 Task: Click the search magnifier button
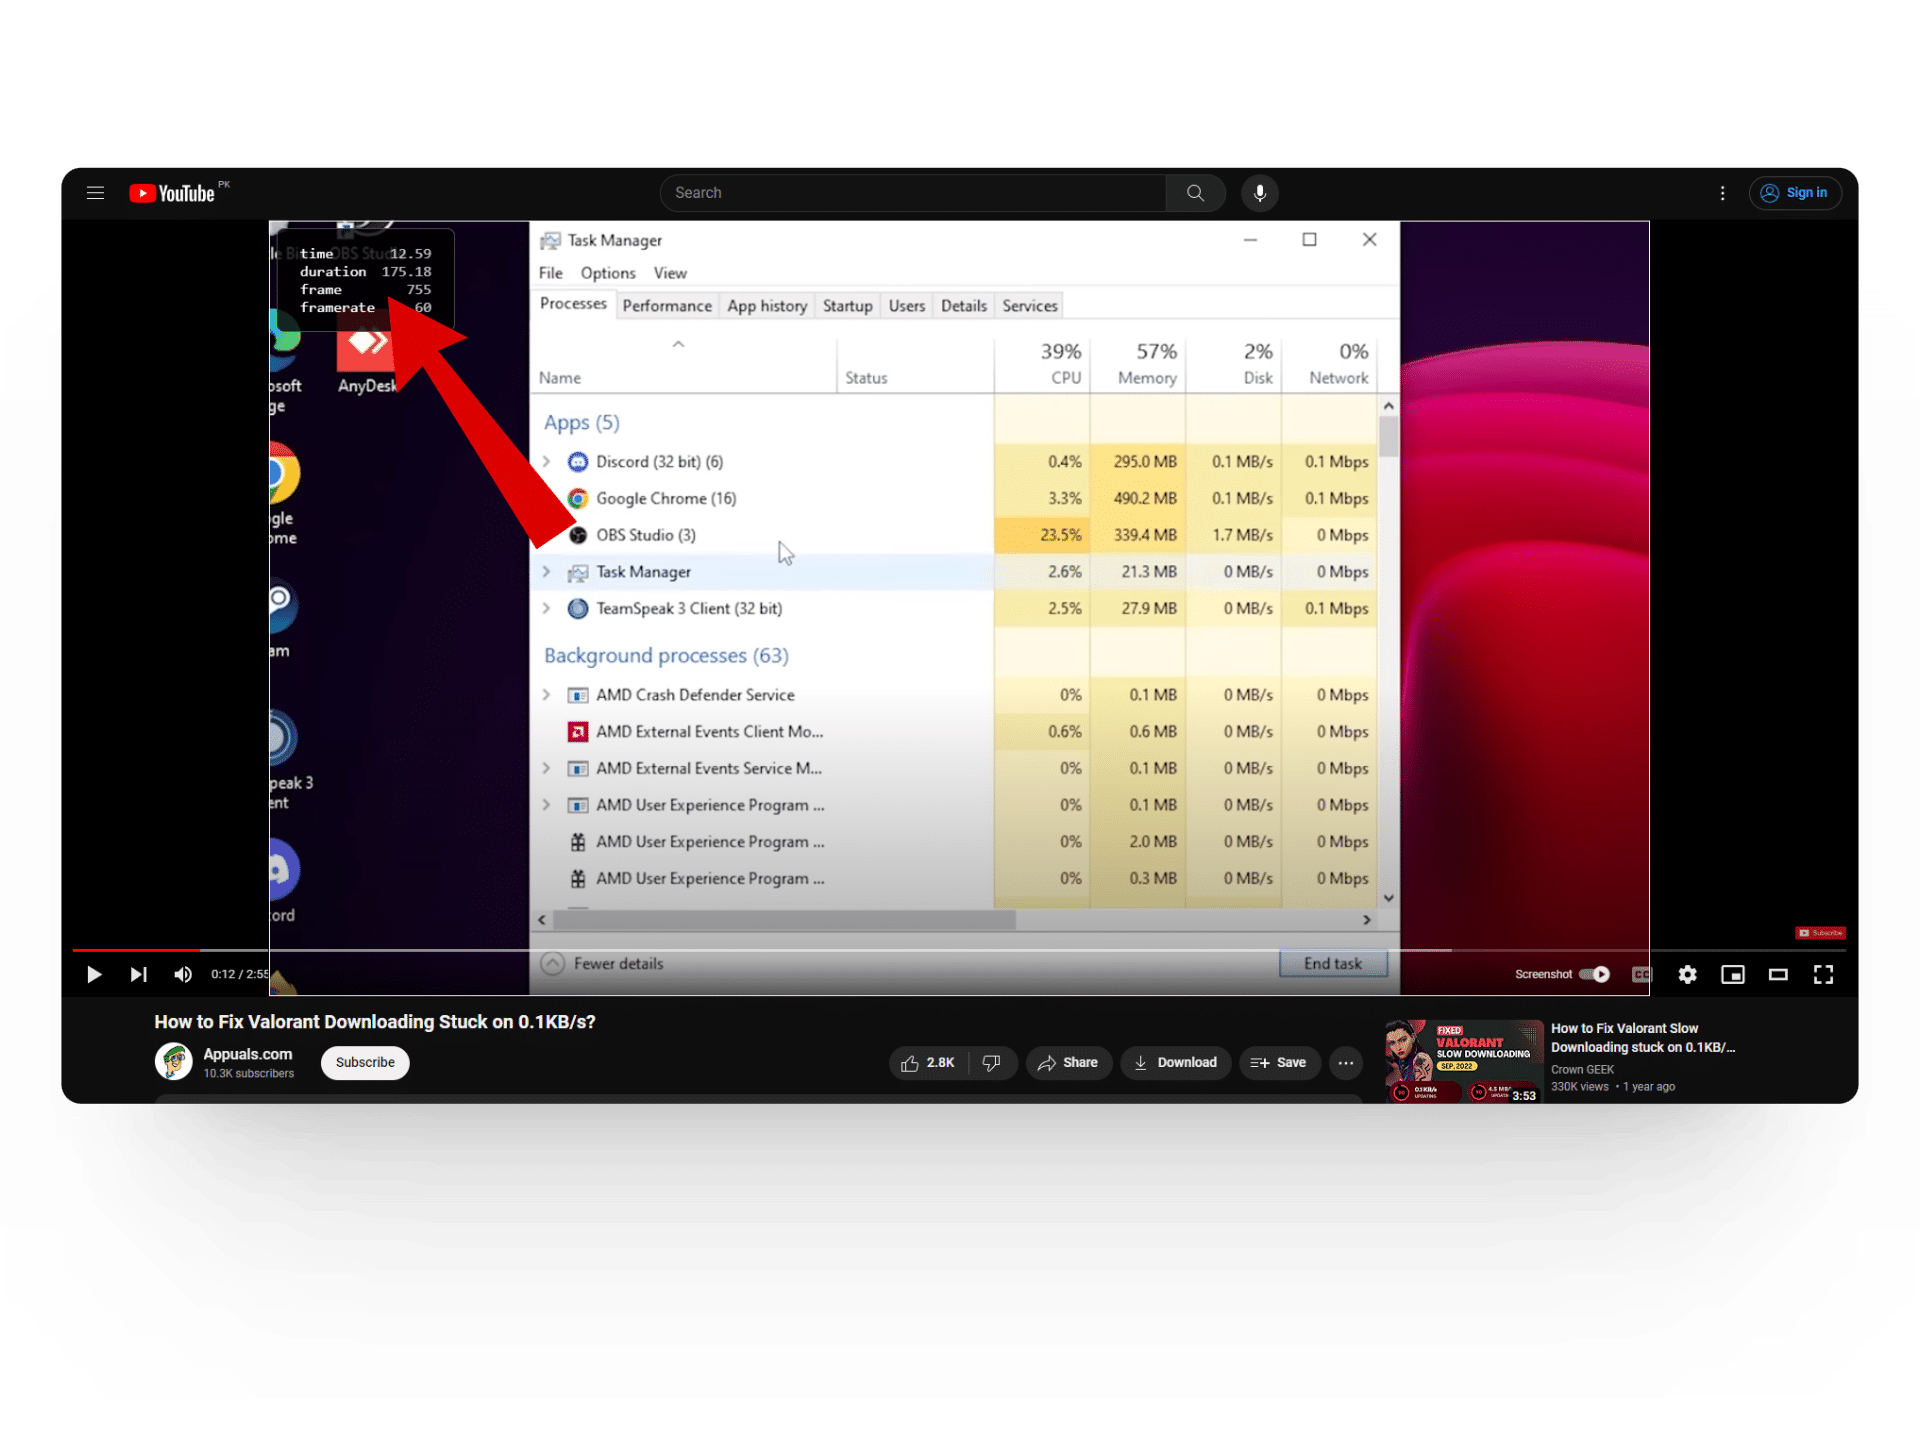[x=1195, y=193]
